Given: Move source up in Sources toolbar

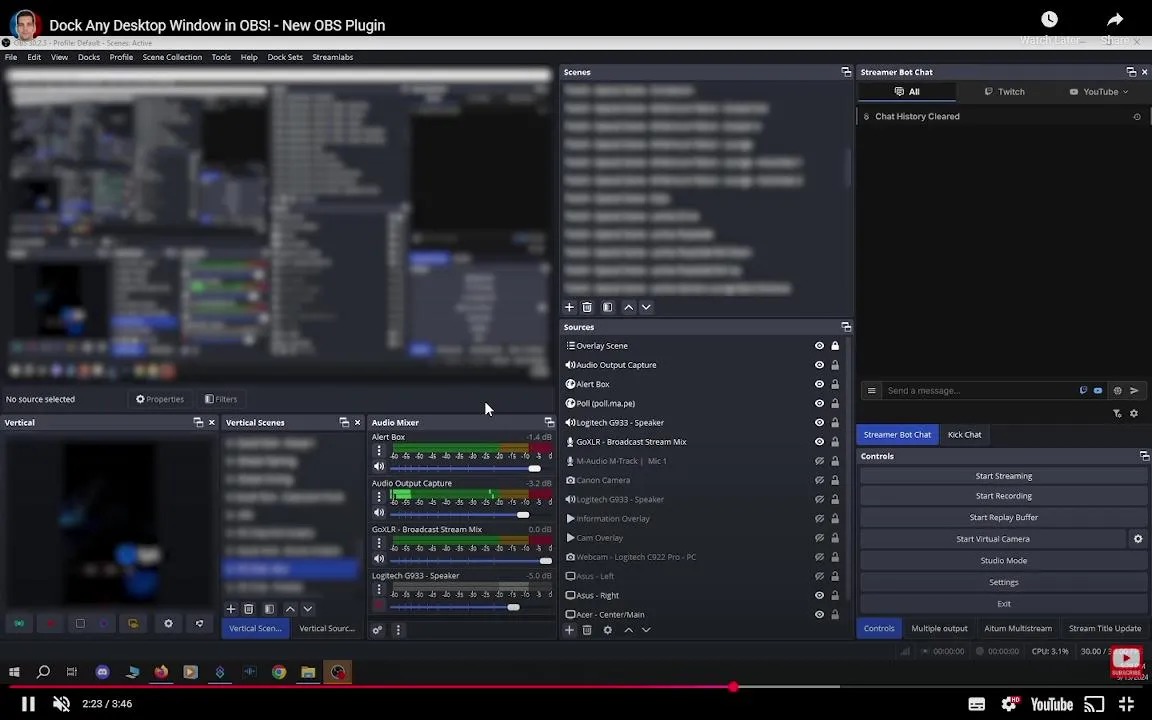Looking at the screenshot, I should tap(628, 630).
